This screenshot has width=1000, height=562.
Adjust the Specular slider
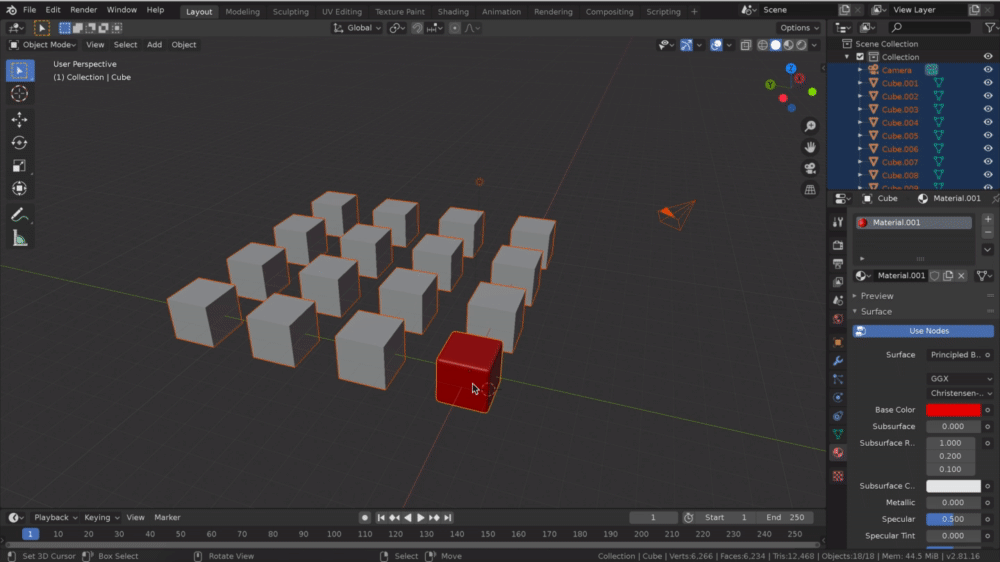point(951,519)
